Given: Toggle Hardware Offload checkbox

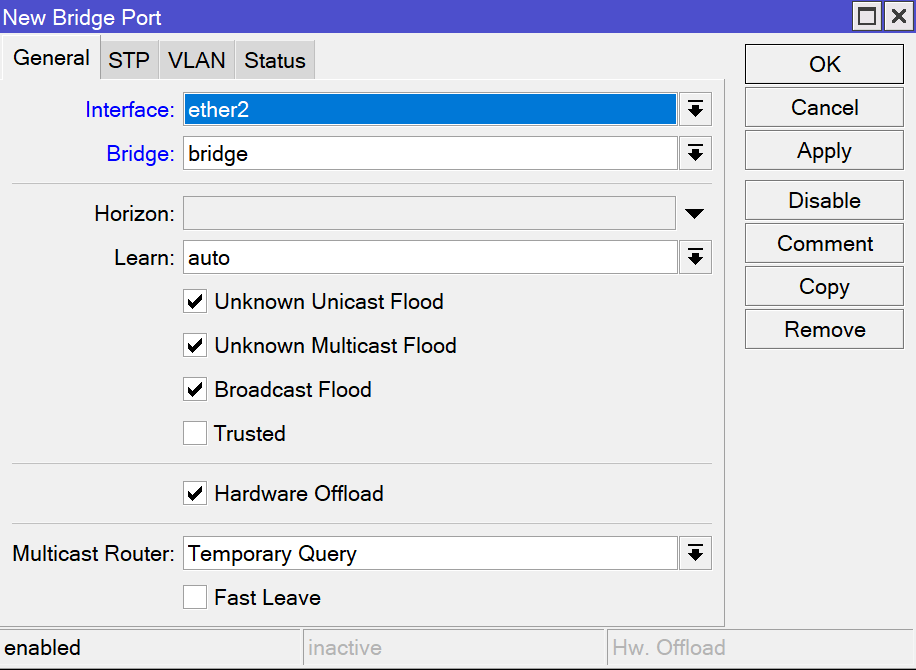Looking at the screenshot, I should tap(195, 493).
